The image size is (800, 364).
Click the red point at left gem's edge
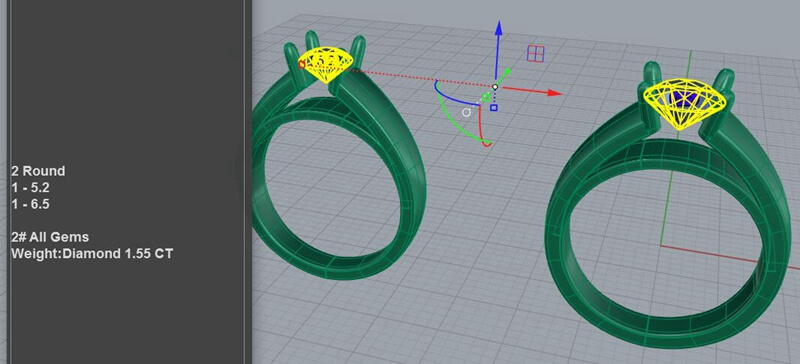coord(302,64)
